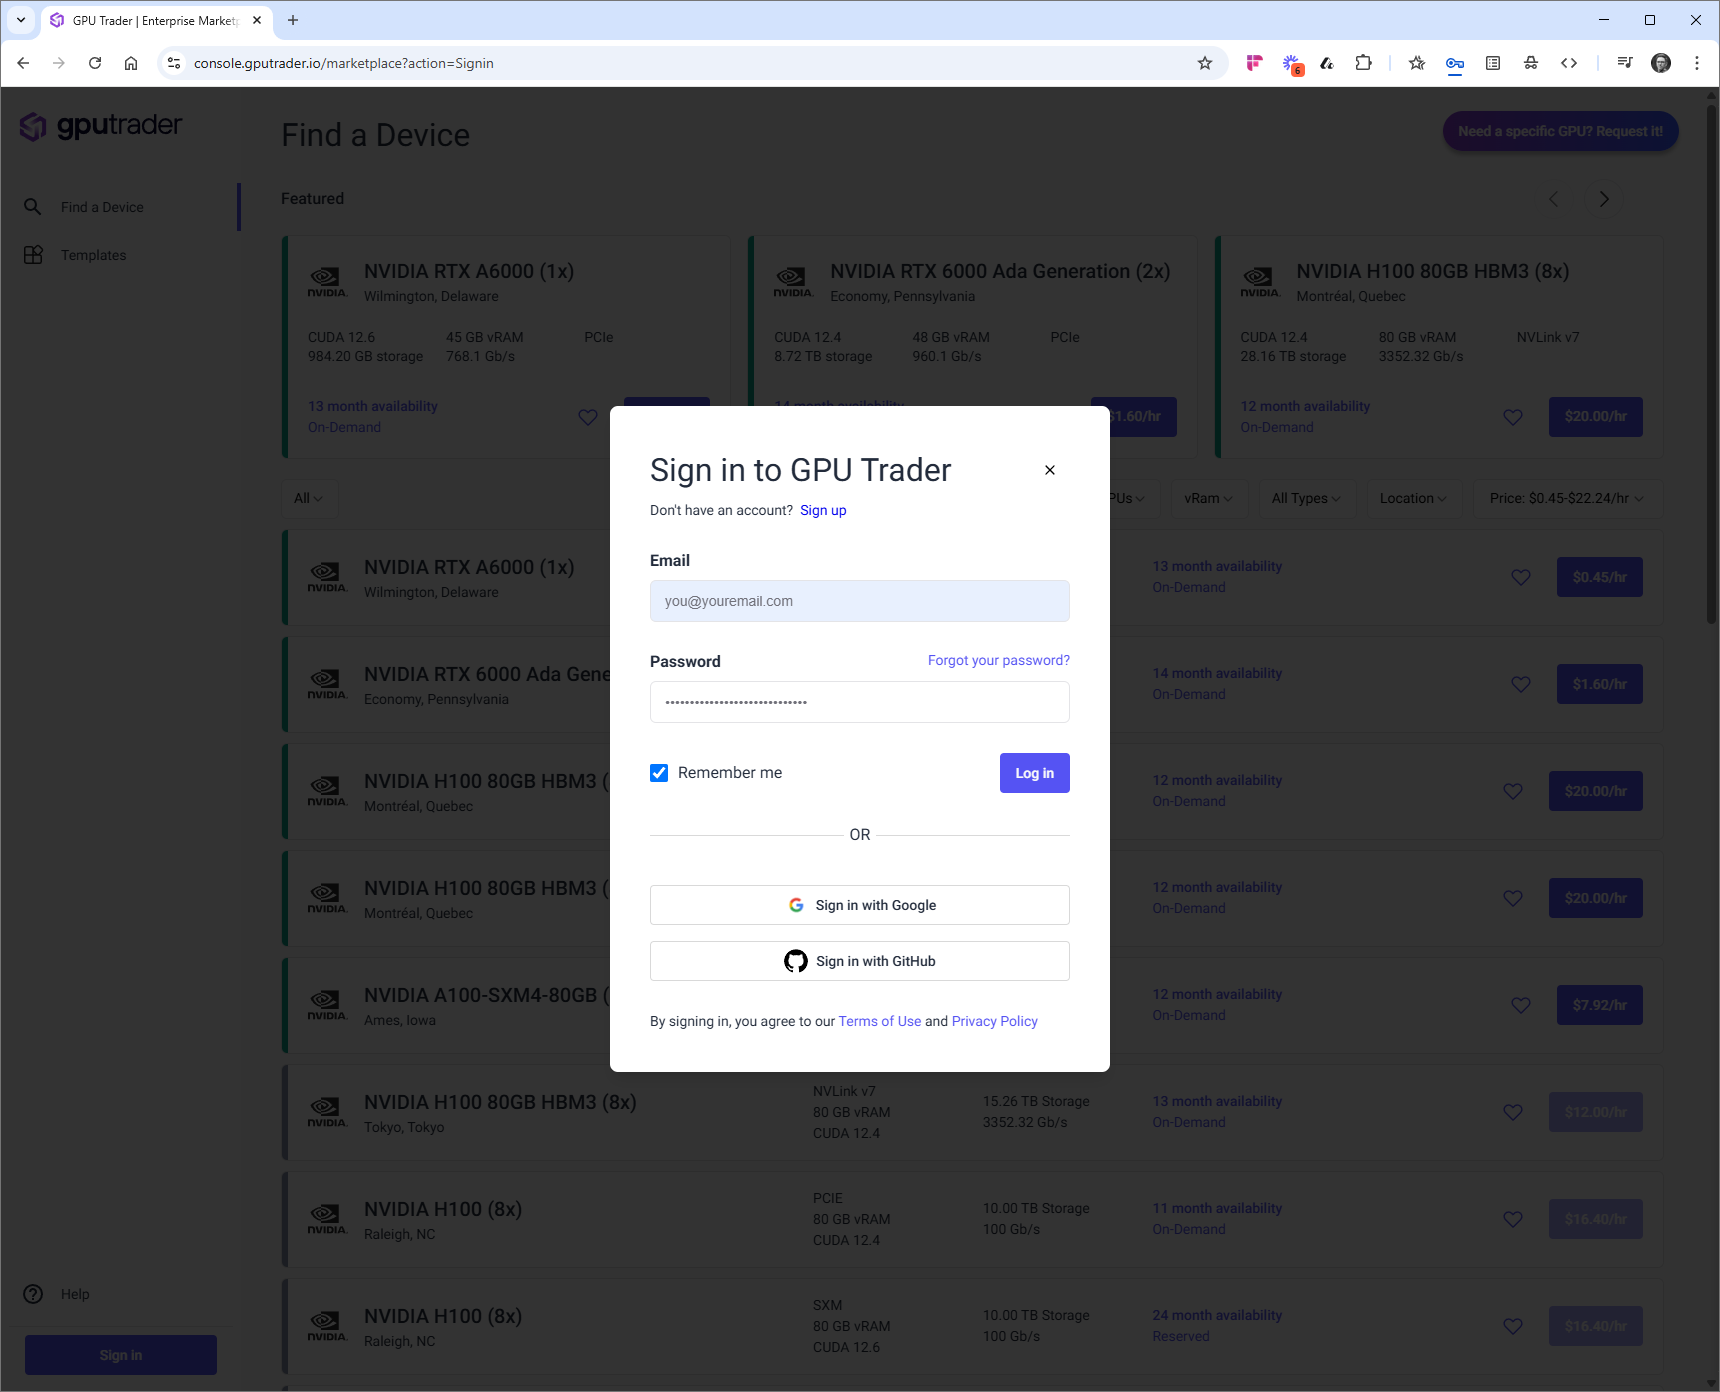Screen dimensions: 1720x1392
Task: Click the Email input field
Action: tap(860, 601)
